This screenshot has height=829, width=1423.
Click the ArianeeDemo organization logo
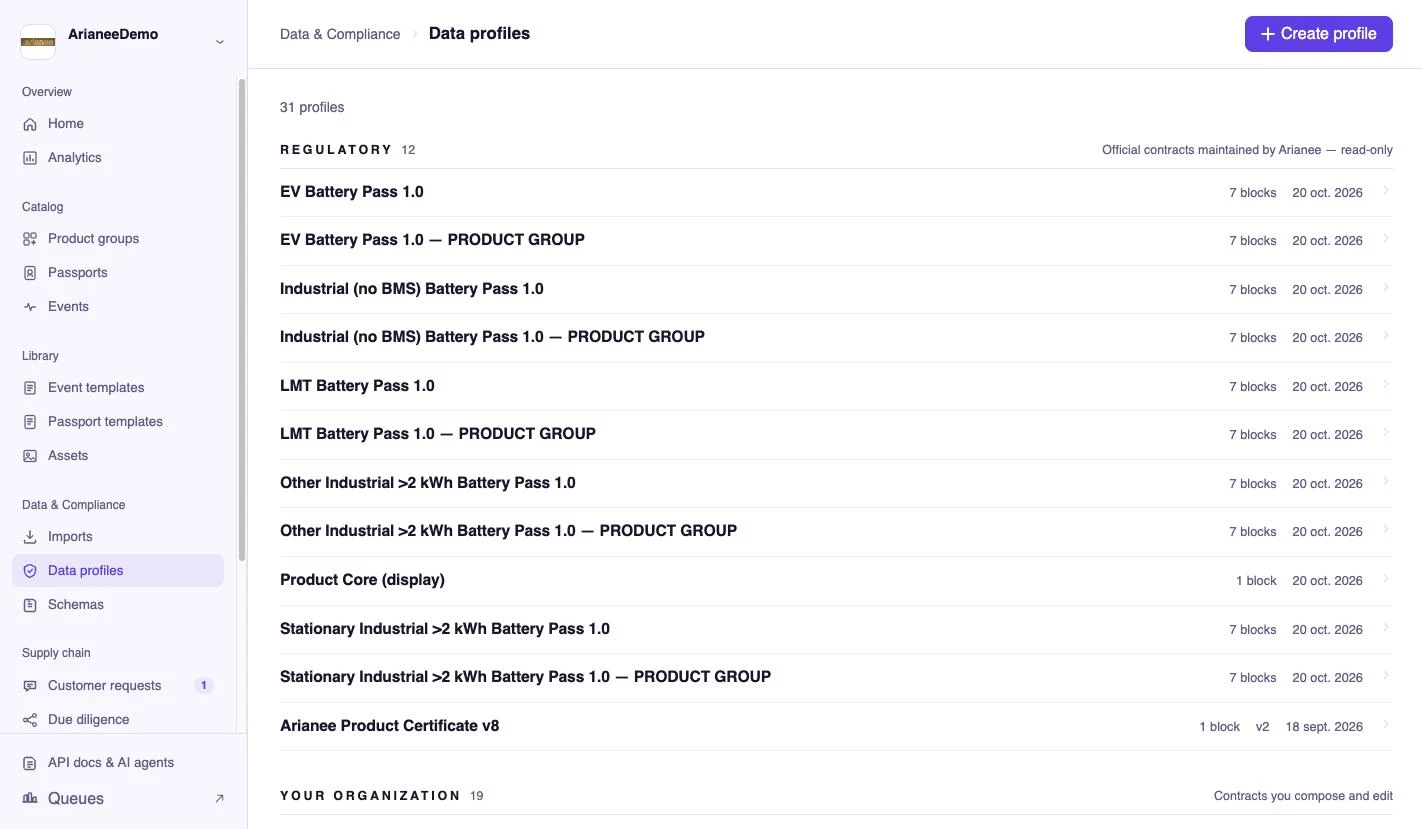[38, 42]
